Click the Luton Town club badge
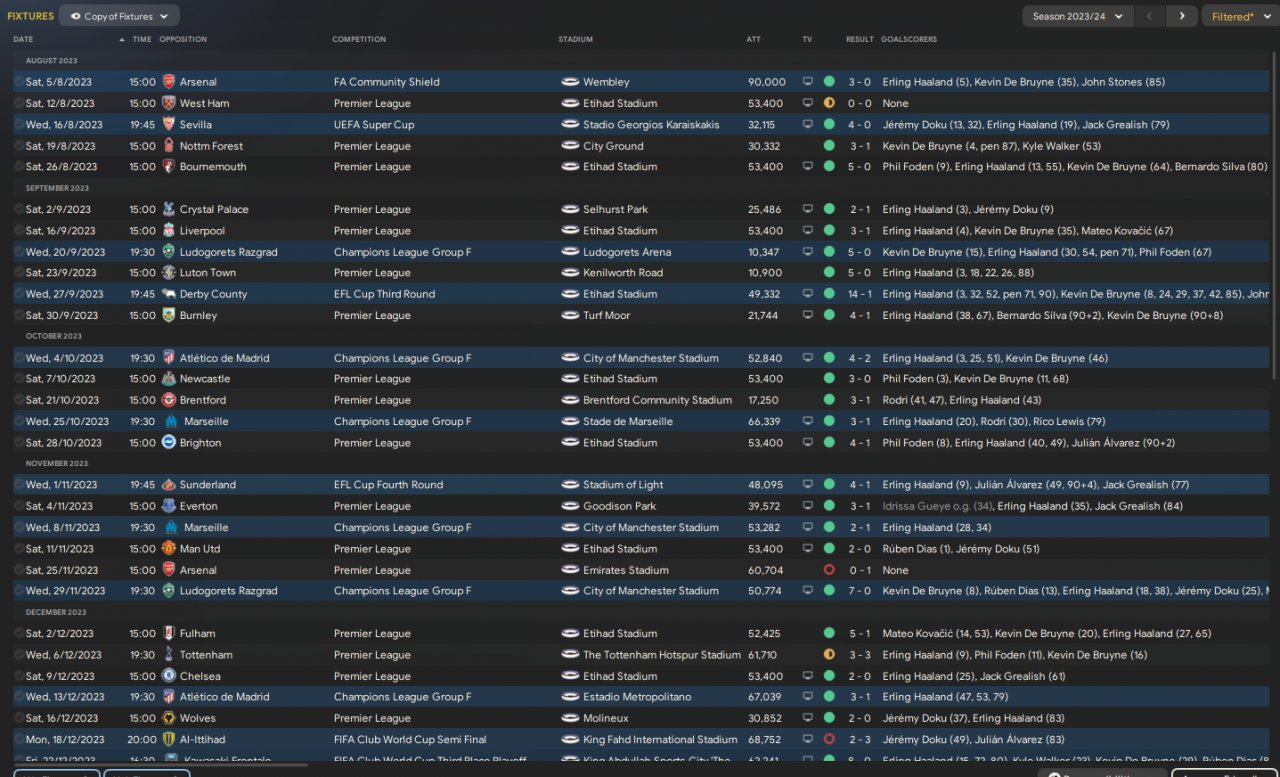Image resolution: width=1280 pixels, height=777 pixels. point(169,273)
